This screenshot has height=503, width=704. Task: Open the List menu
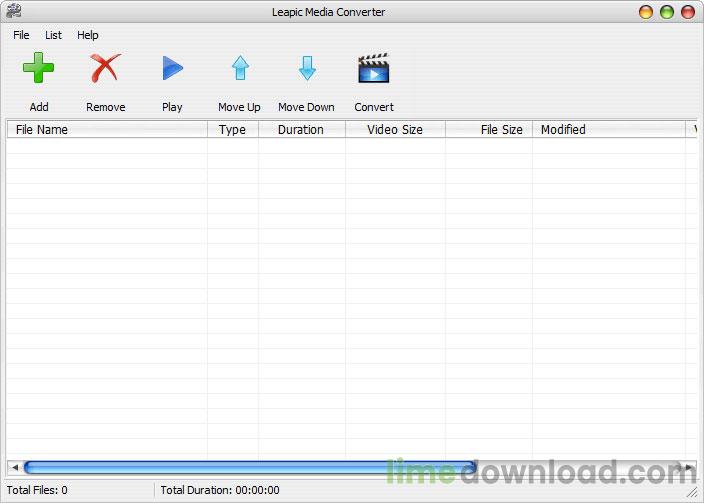(54, 35)
